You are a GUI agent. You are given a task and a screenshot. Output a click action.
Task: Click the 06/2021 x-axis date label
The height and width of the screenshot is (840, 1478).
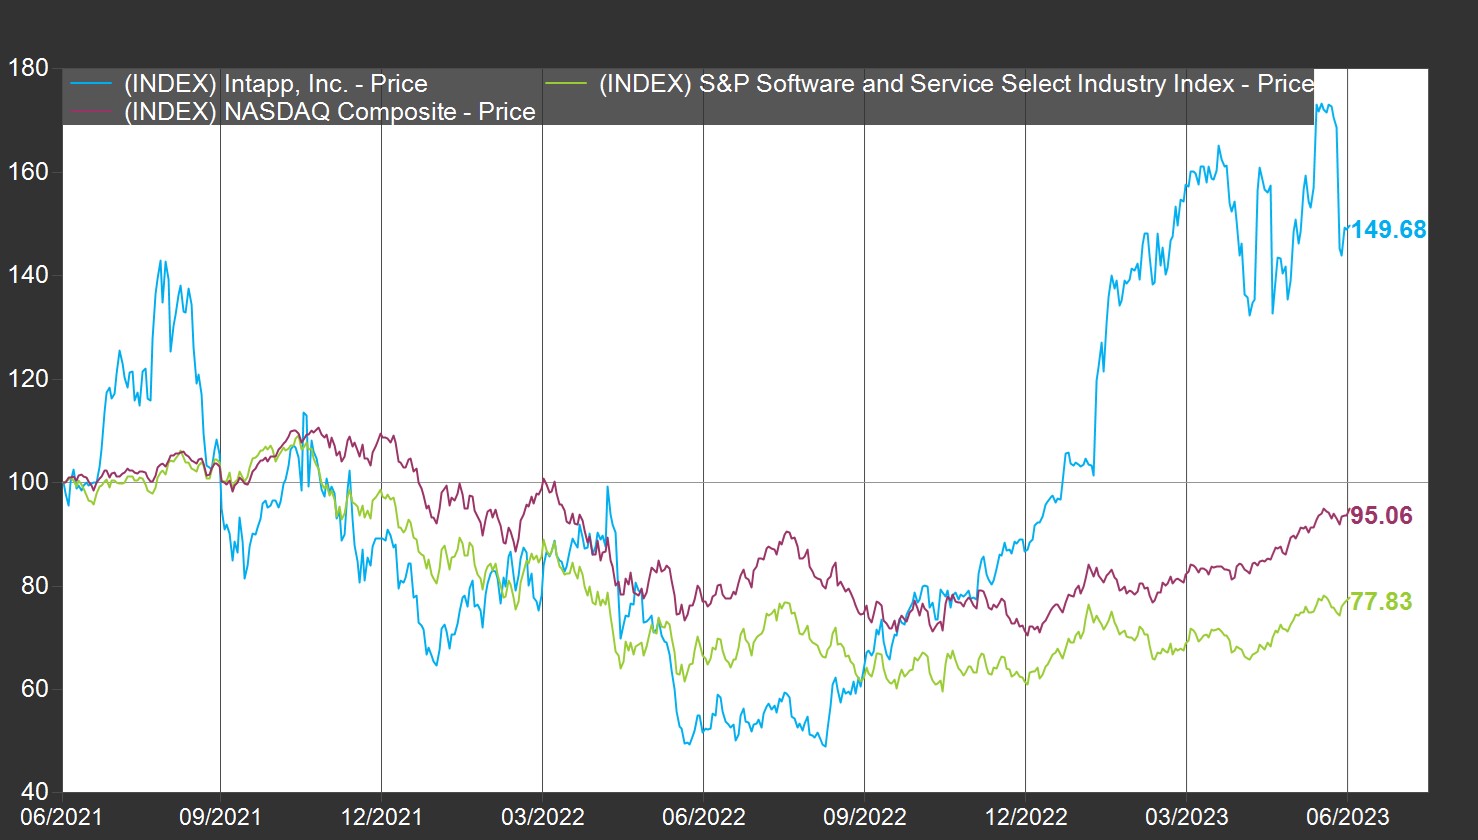click(x=61, y=817)
